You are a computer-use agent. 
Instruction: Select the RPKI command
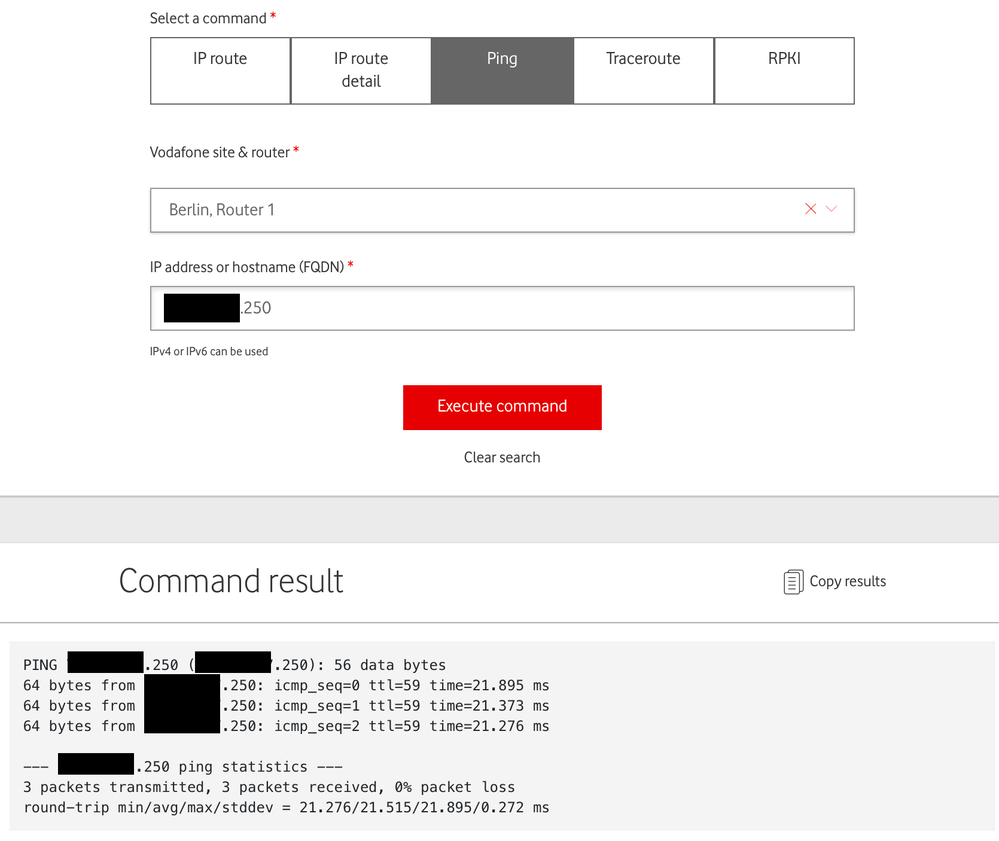click(x=784, y=71)
